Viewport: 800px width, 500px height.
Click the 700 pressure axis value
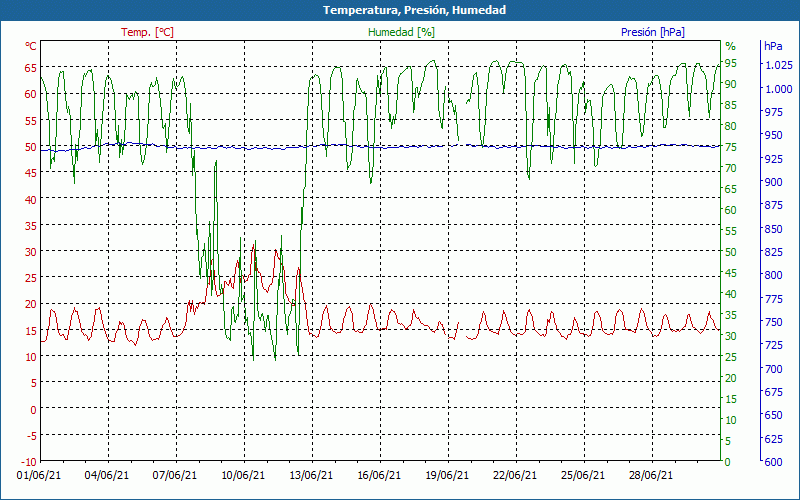tap(773, 368)
